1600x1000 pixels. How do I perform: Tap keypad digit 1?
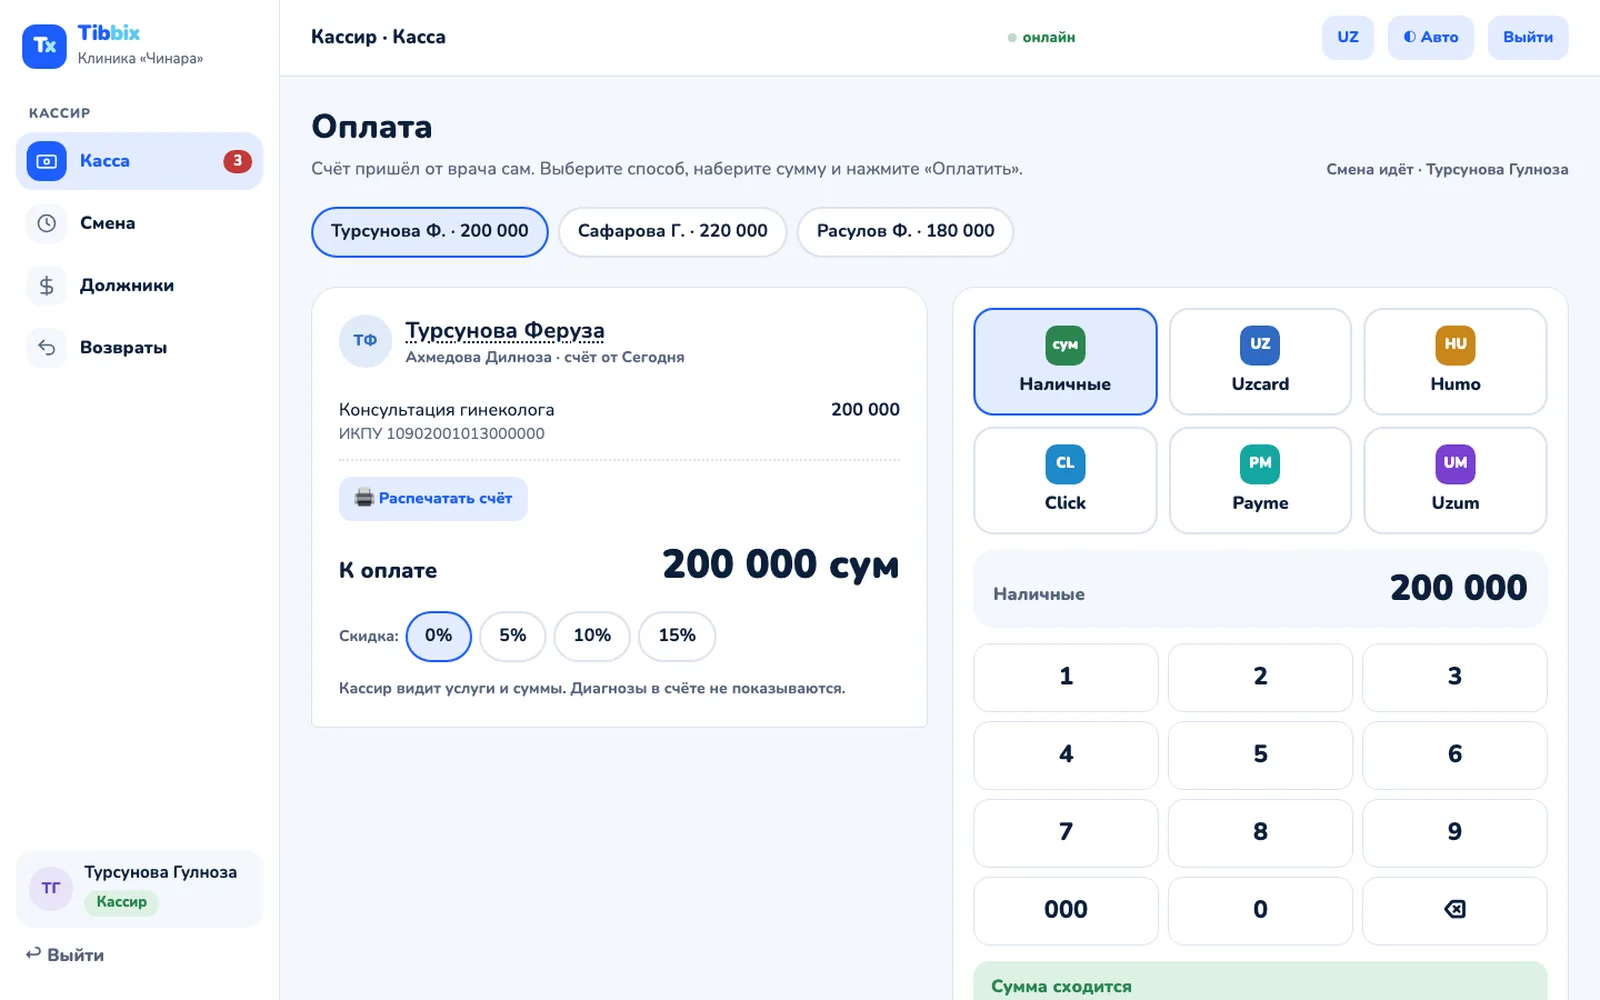pyautogui.click(x=1066, y=677)
